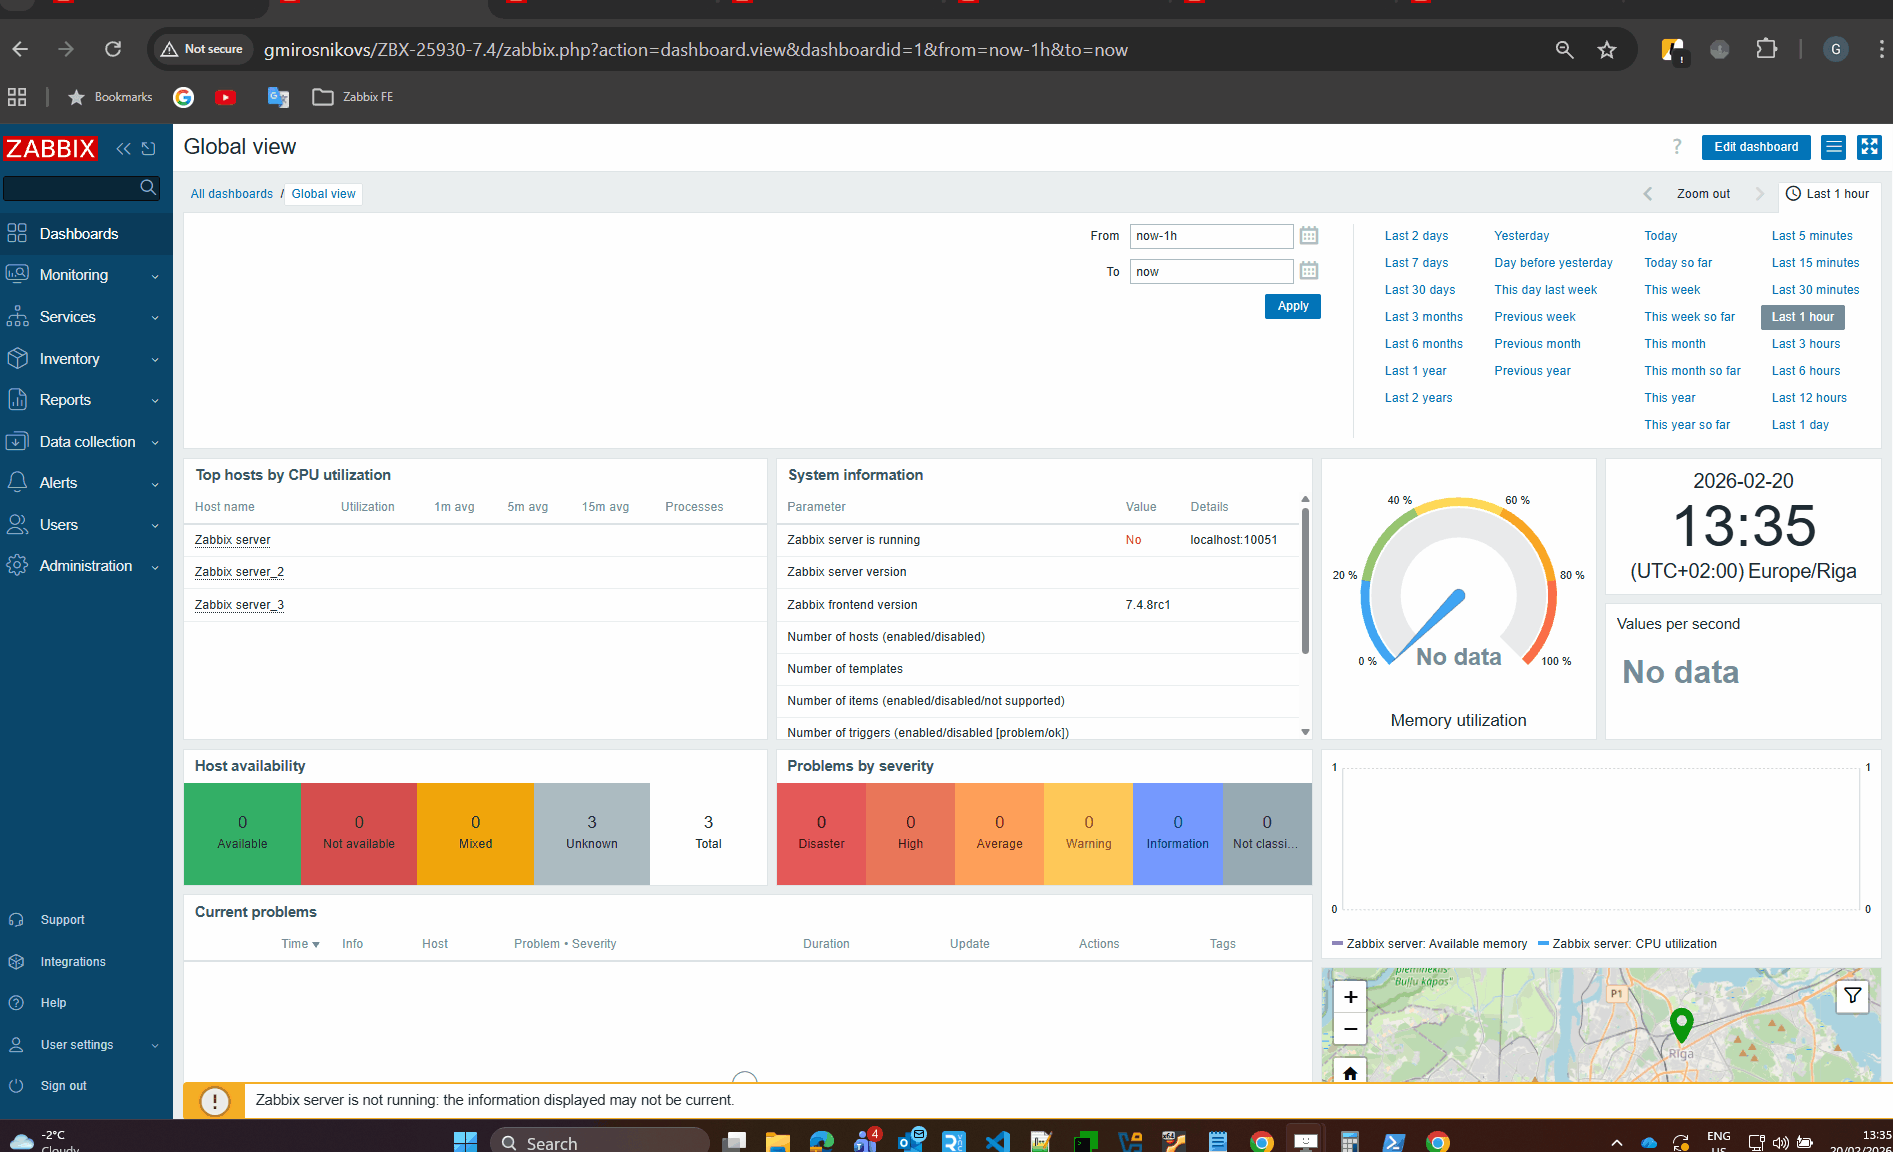Click the red Disaster severity block

pyautogui.click(x=821, y=833)
